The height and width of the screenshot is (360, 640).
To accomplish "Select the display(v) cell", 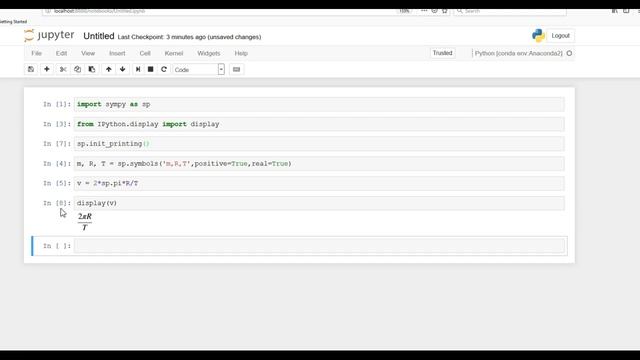I will (x=319, y=203).
